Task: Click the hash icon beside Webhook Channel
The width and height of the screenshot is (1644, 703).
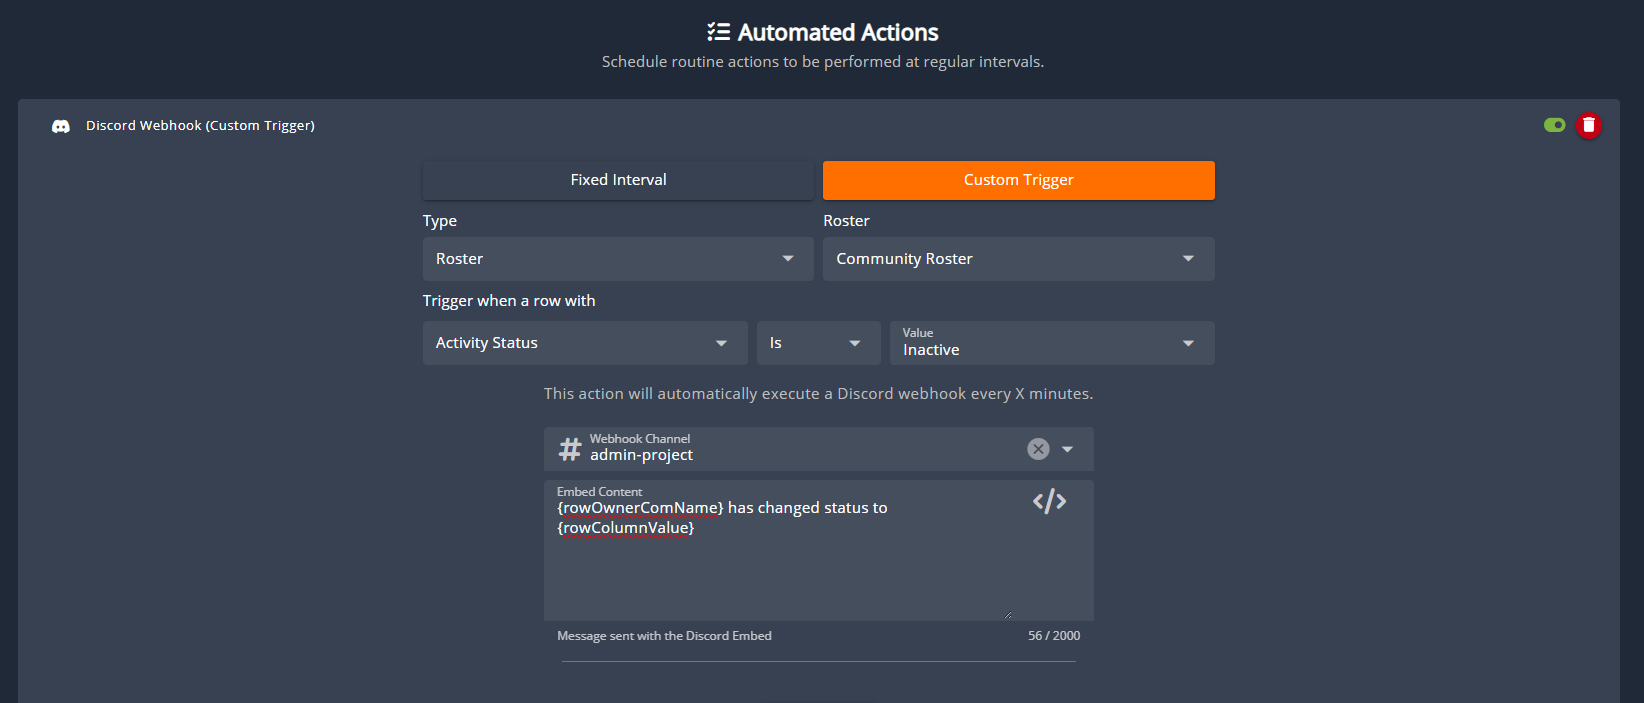Action: (x=570, y=449)
